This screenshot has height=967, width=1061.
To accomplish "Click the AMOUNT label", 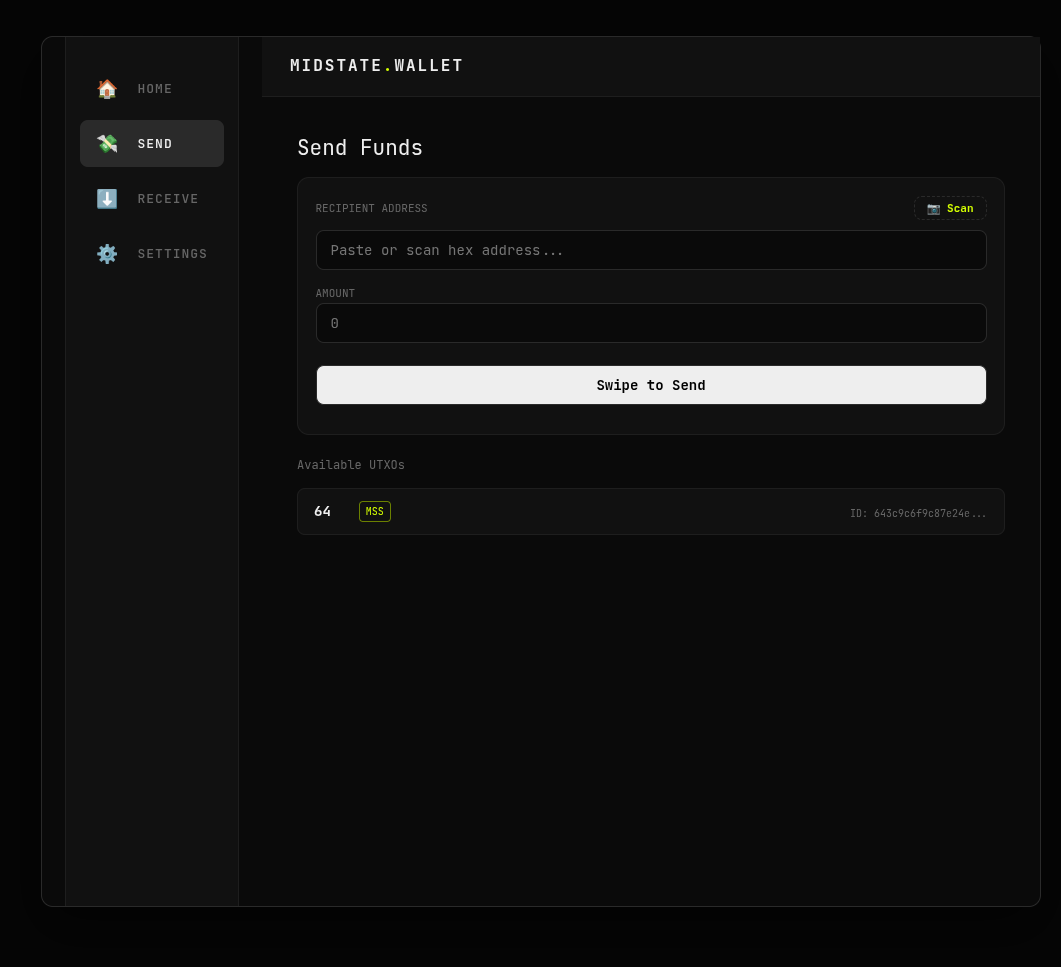I will click(335, 293).
